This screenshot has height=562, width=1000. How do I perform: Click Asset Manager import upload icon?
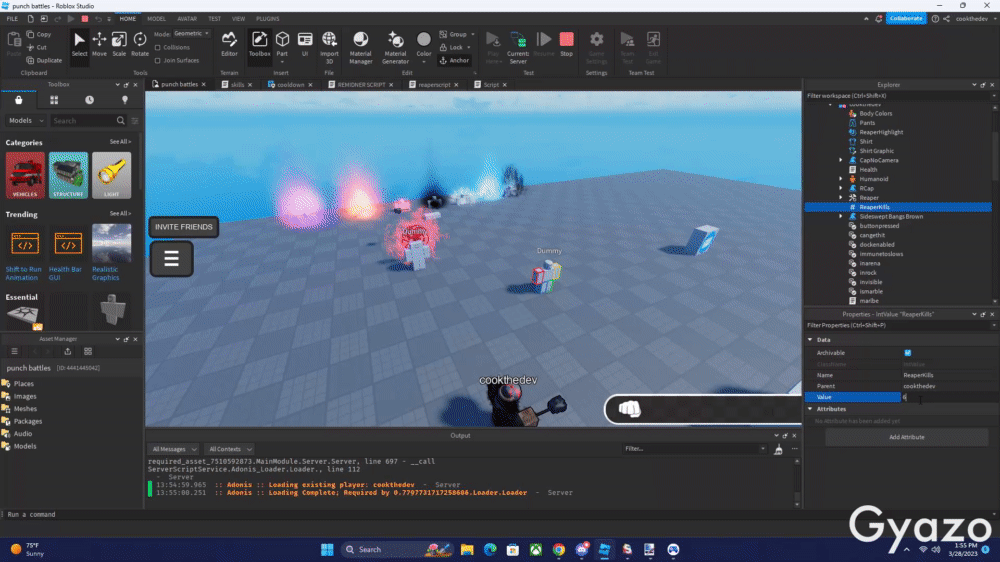(x=68, y=351)
